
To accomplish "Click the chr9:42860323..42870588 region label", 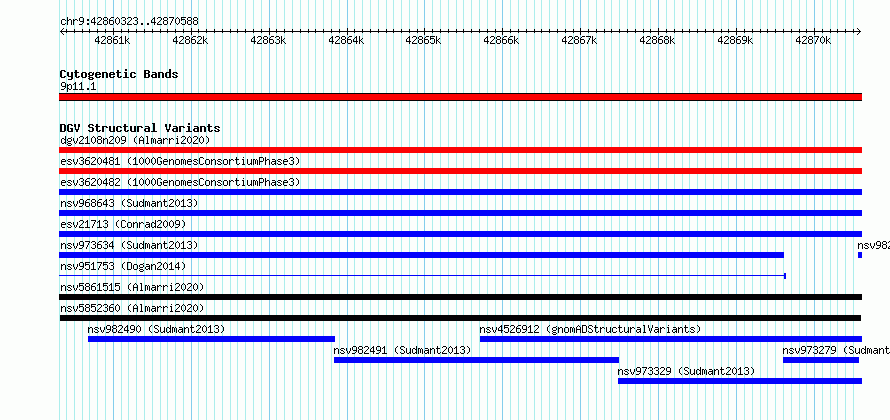I will pos(129,22).
